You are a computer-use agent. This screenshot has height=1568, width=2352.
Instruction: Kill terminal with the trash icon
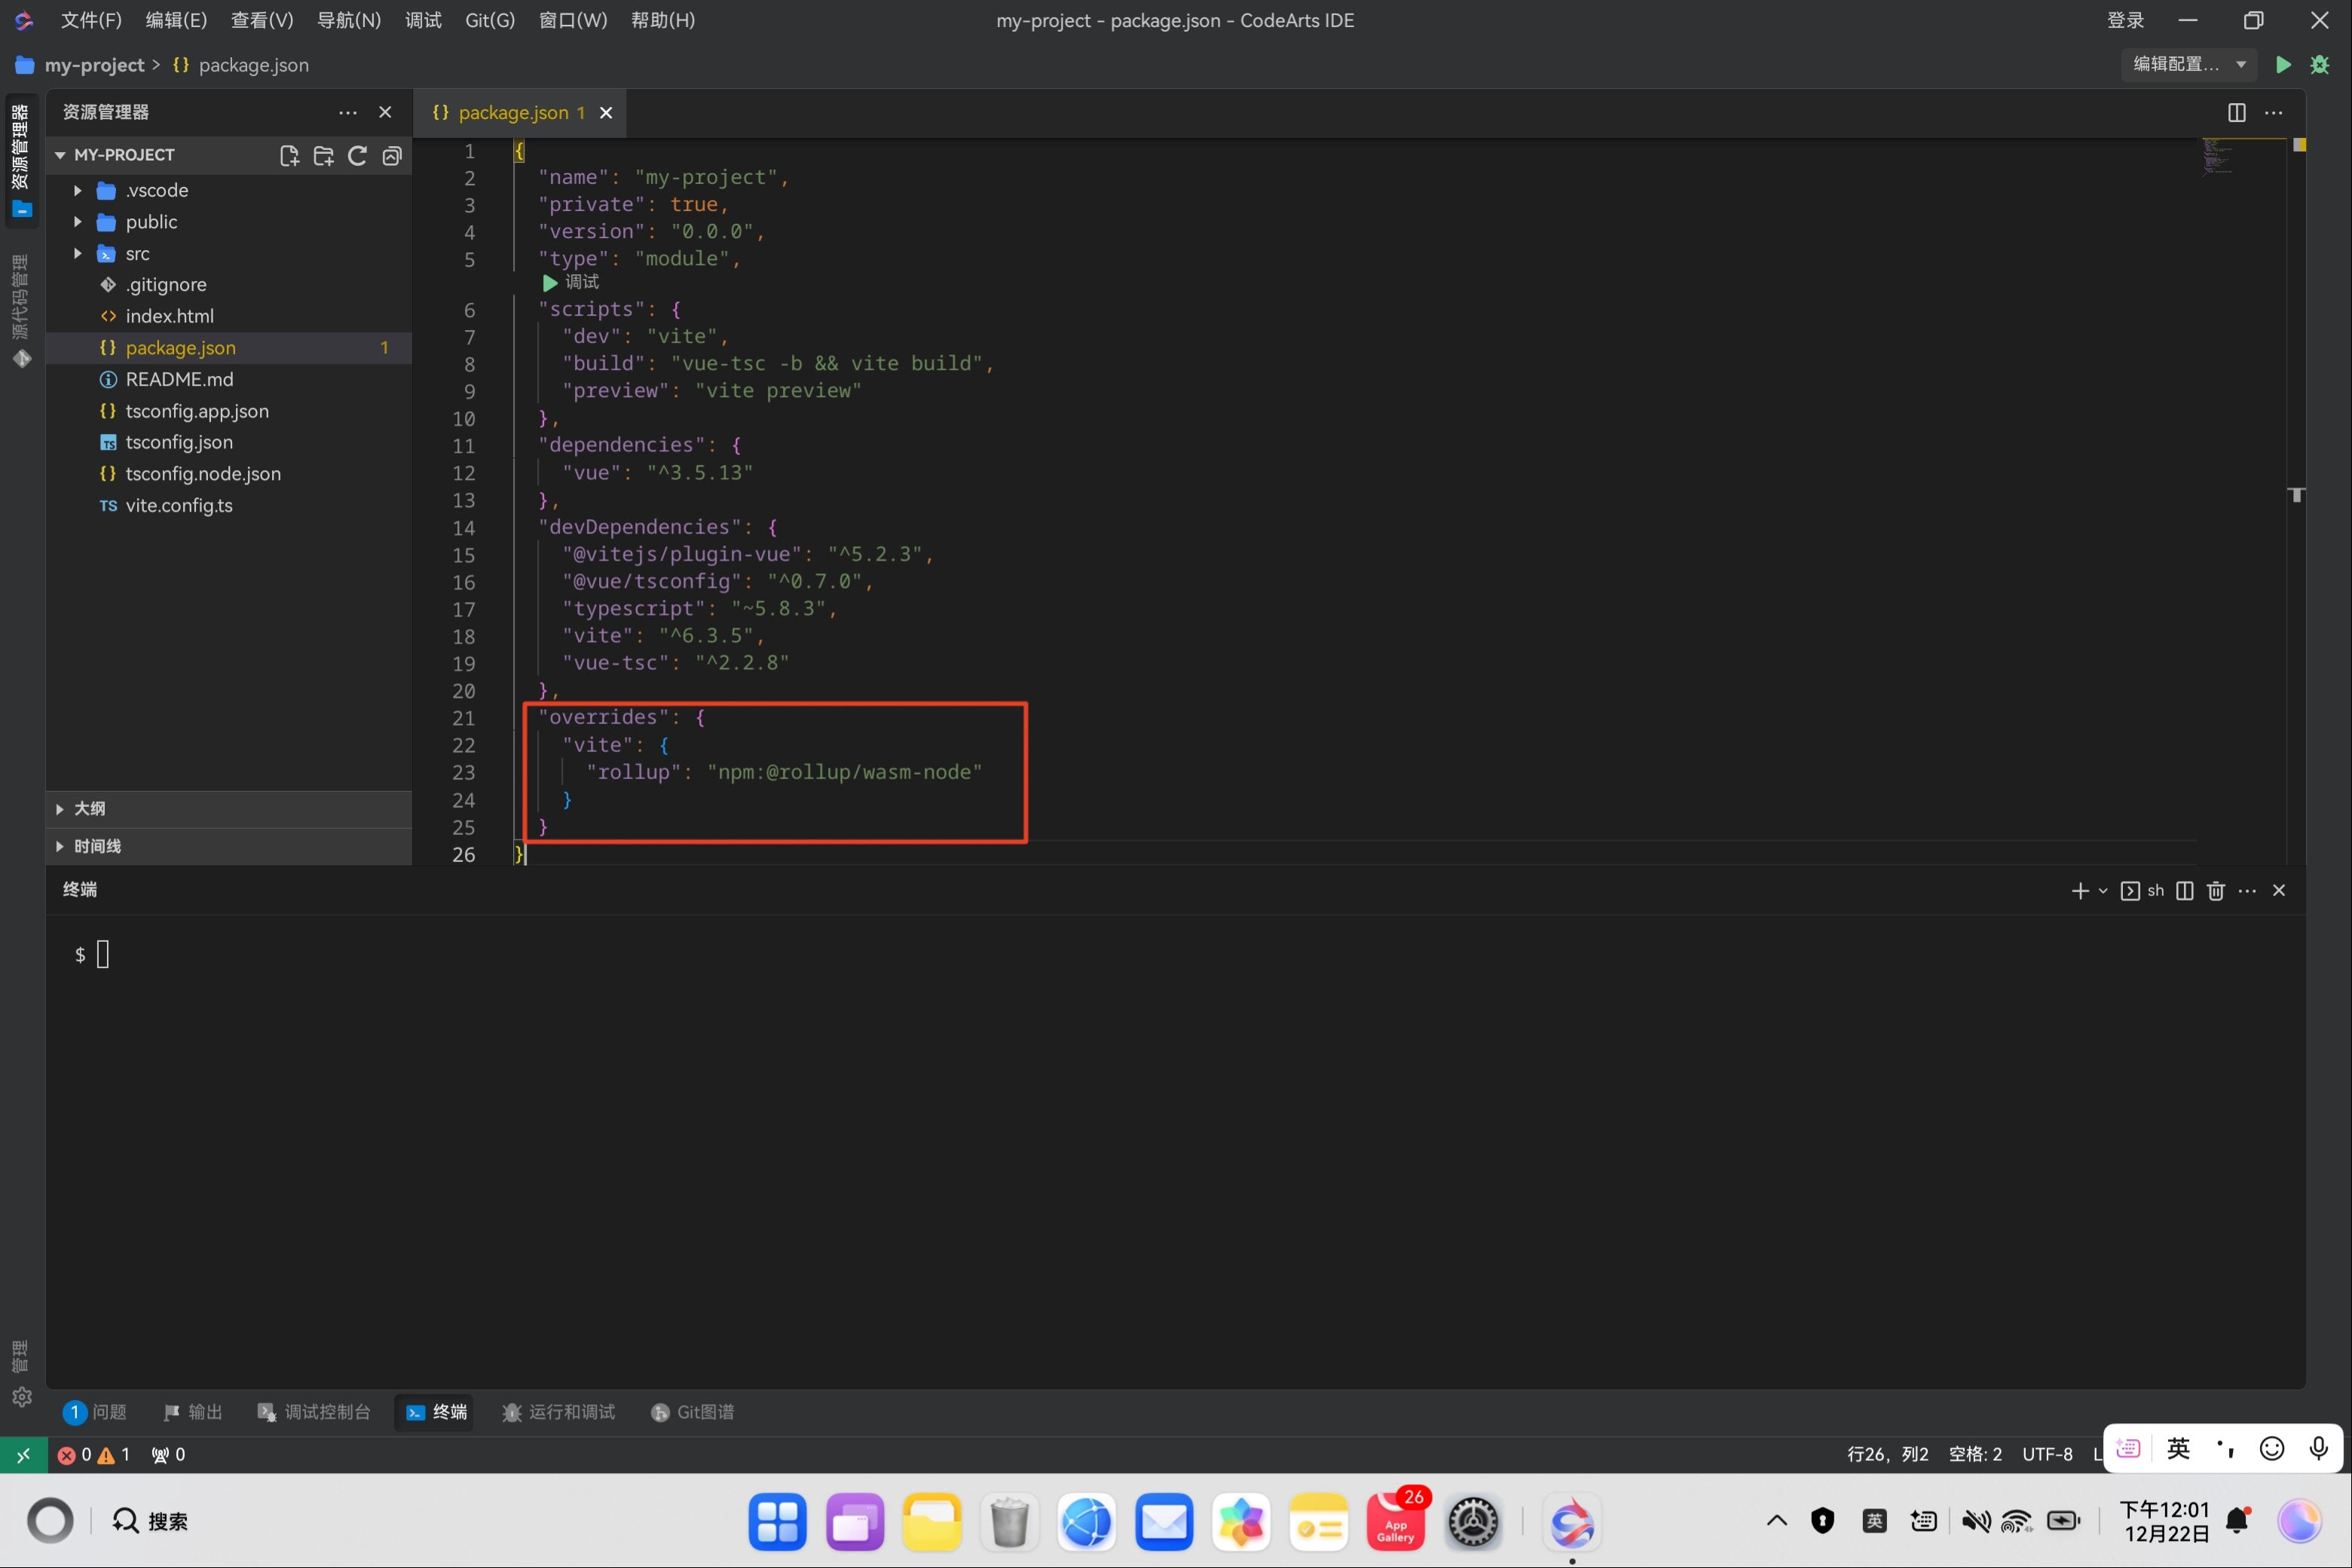click(2215, 890)
